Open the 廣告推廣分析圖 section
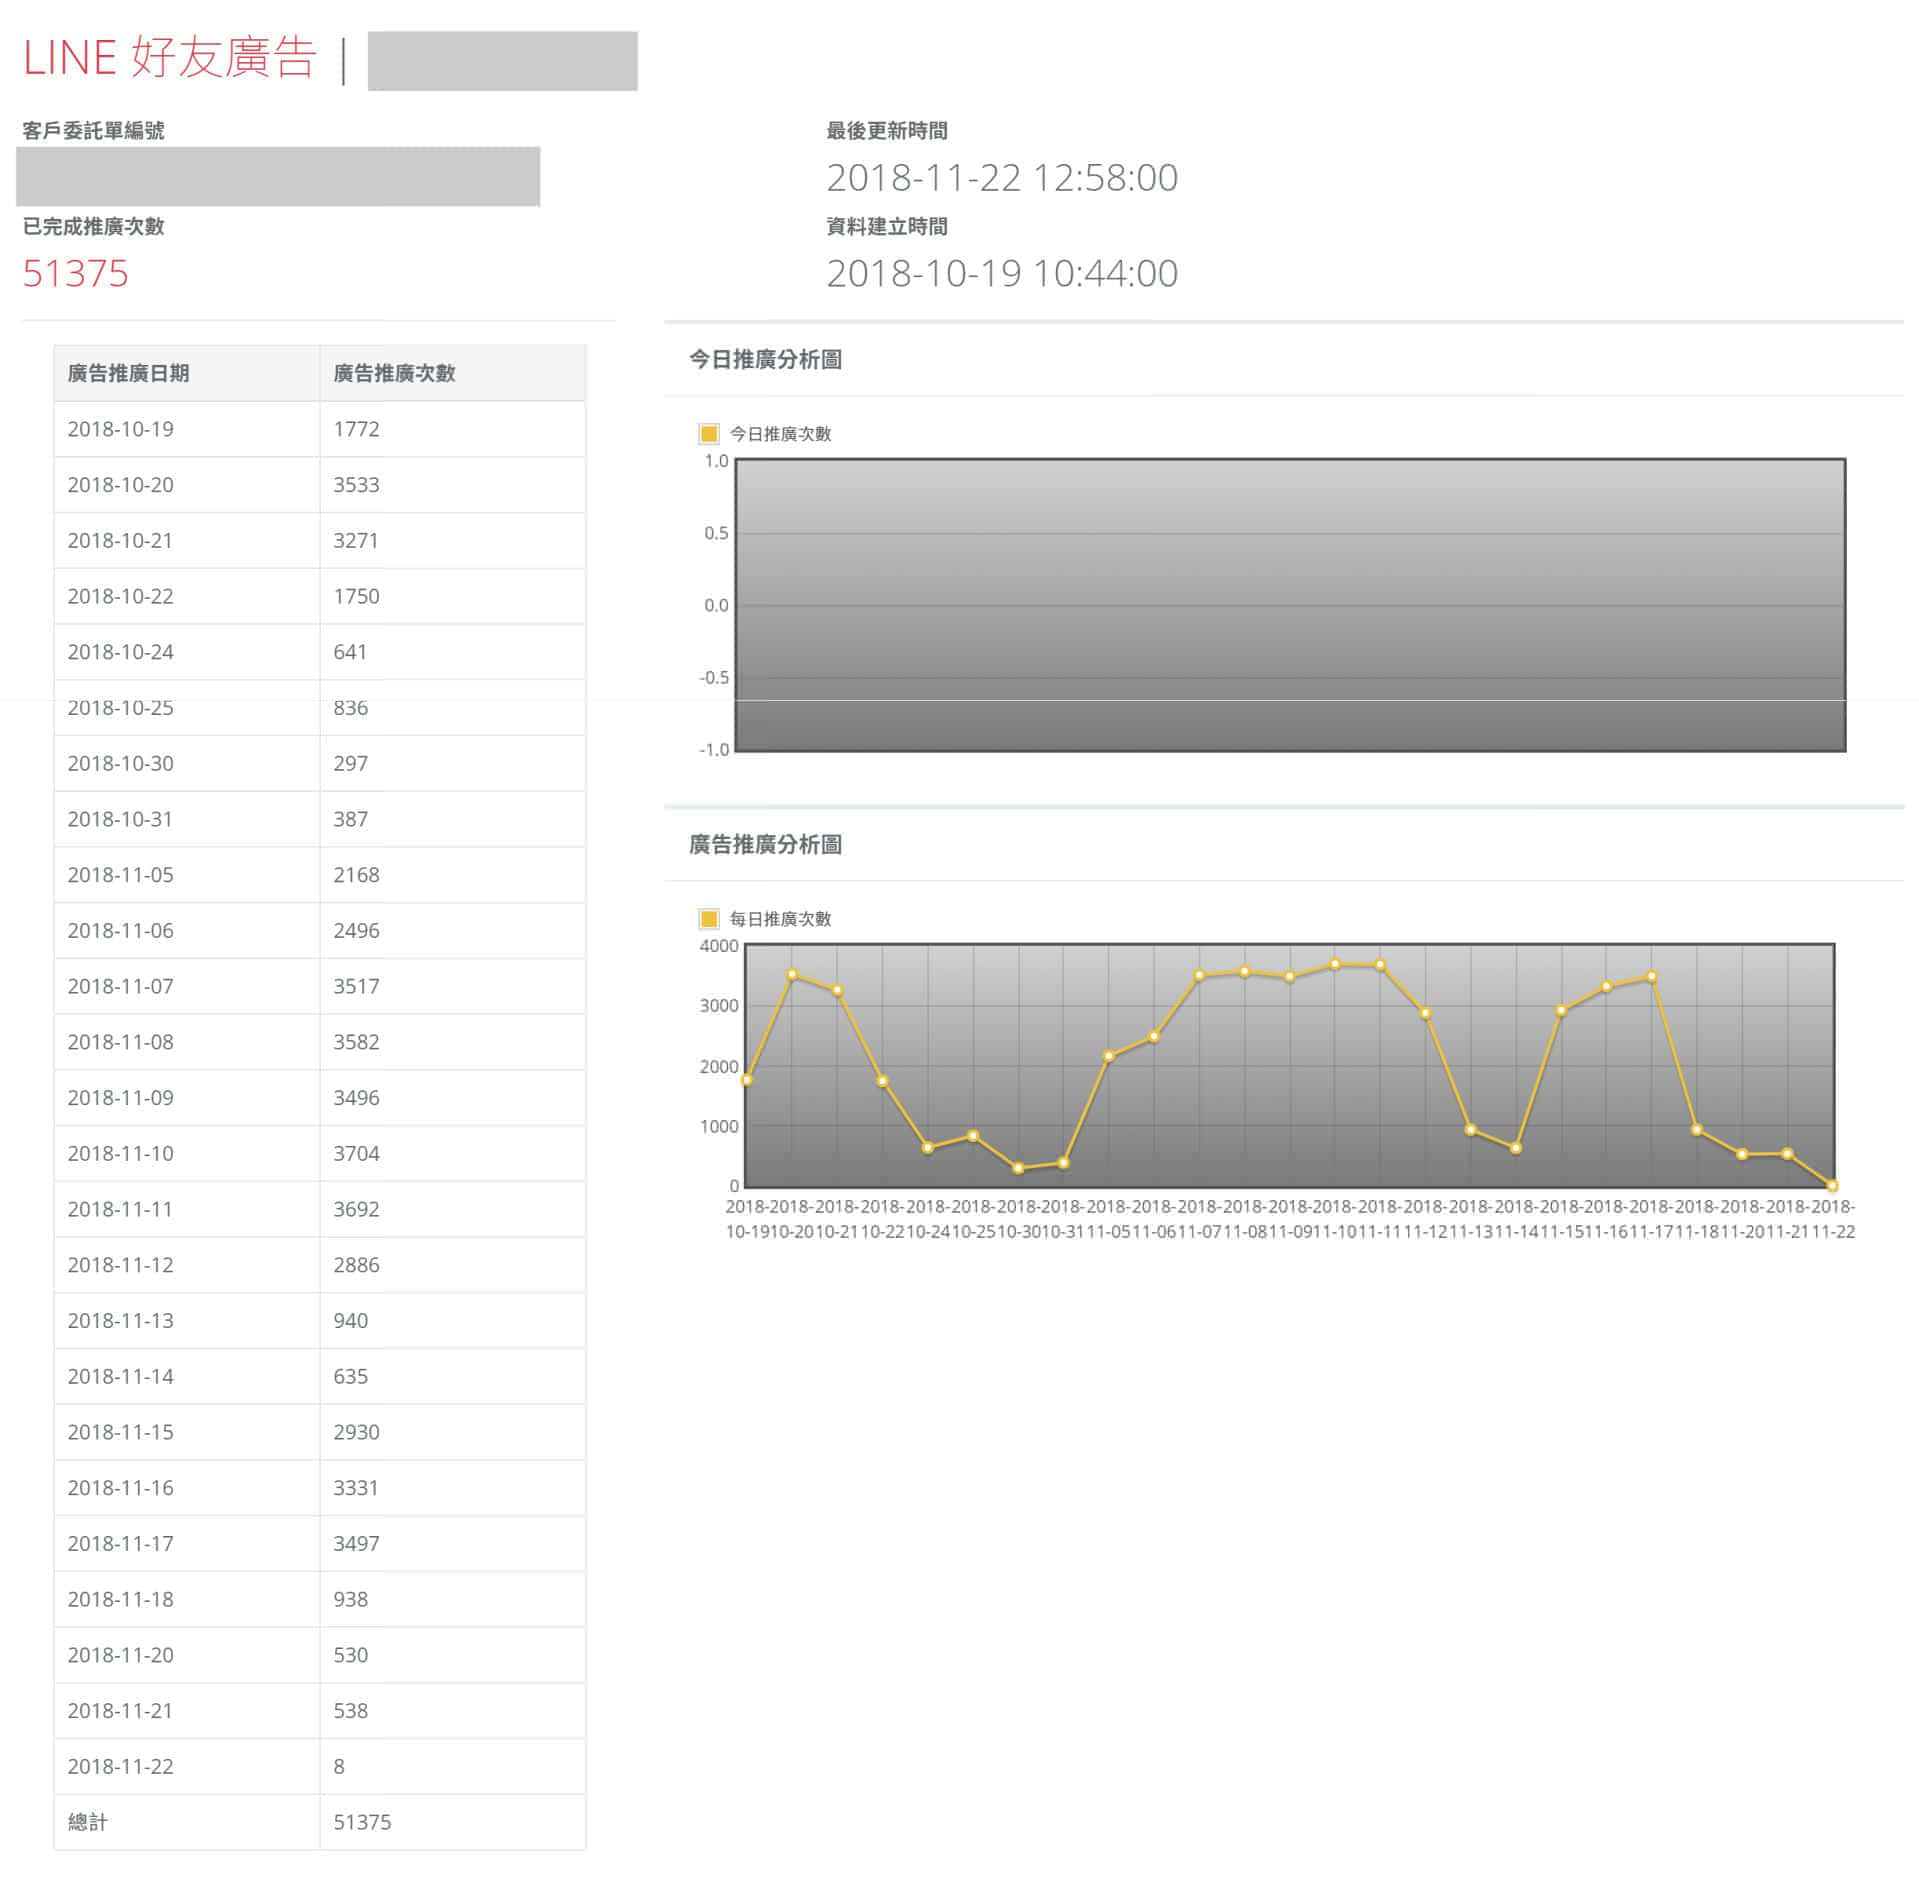Screen dimensions: 1919x1890 763,845
